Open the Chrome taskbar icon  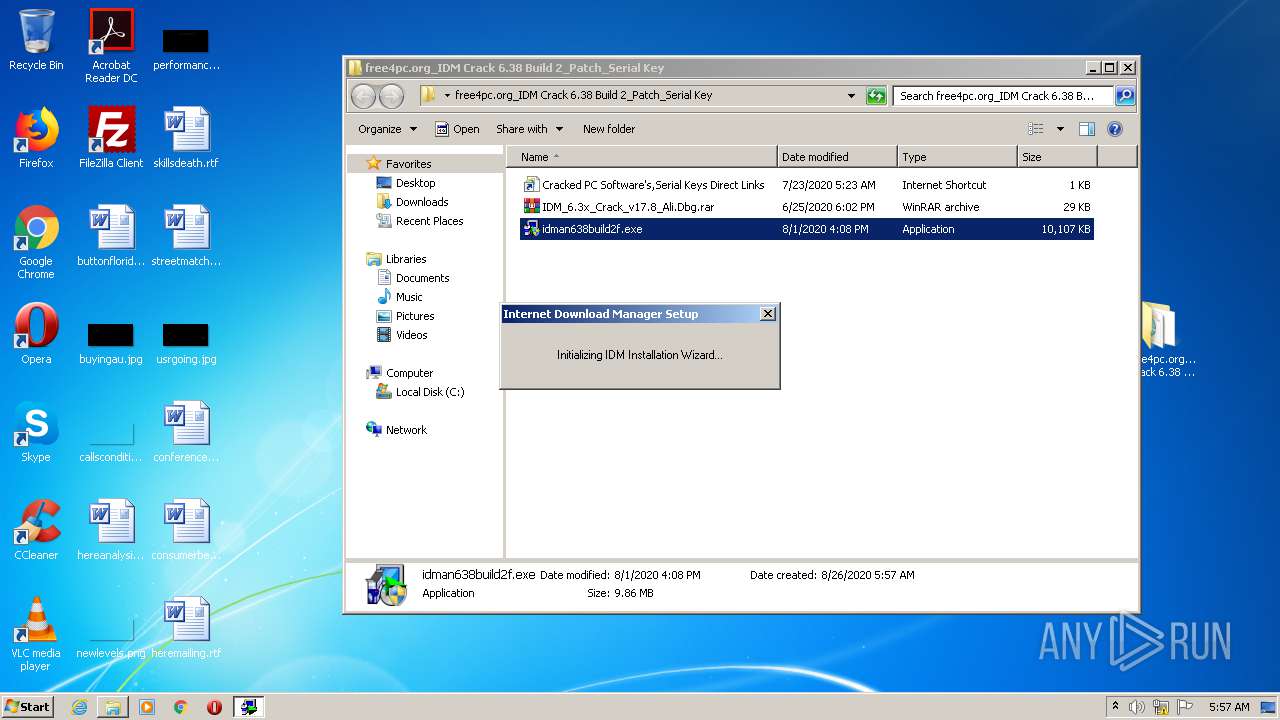click(180, 707)
